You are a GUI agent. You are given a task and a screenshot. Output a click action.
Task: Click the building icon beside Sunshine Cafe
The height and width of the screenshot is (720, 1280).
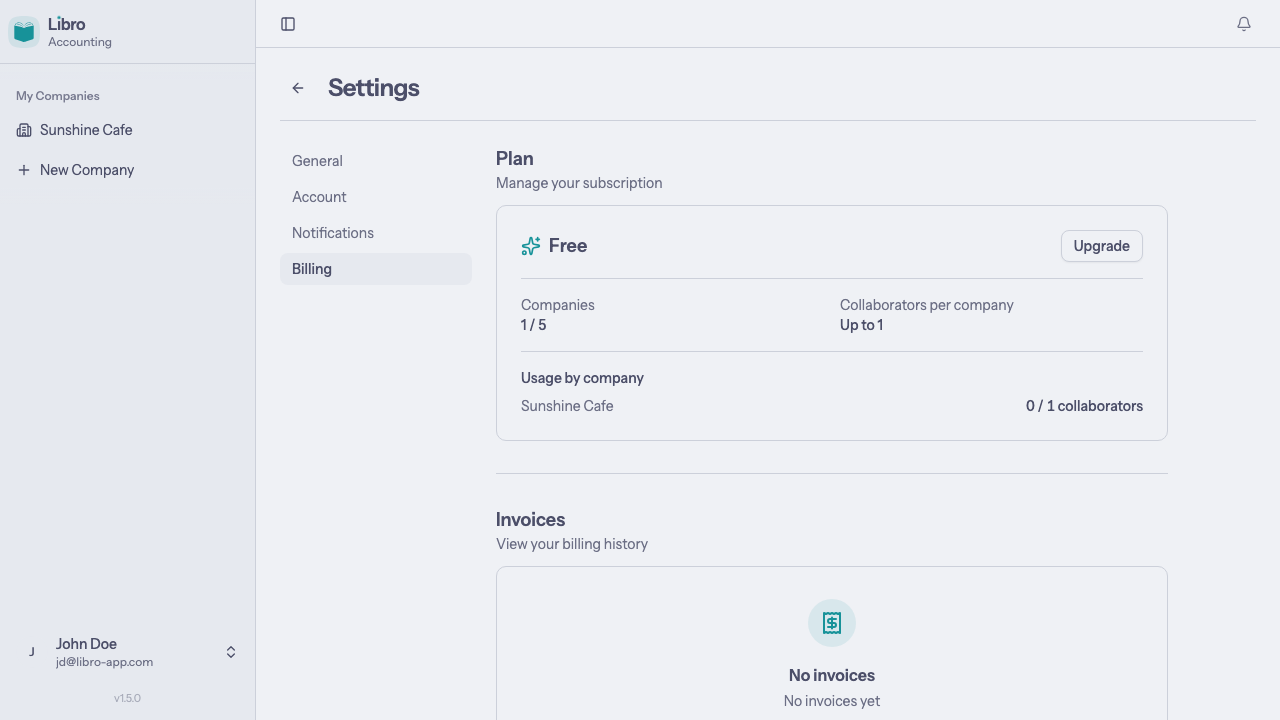tap(24, 130)
